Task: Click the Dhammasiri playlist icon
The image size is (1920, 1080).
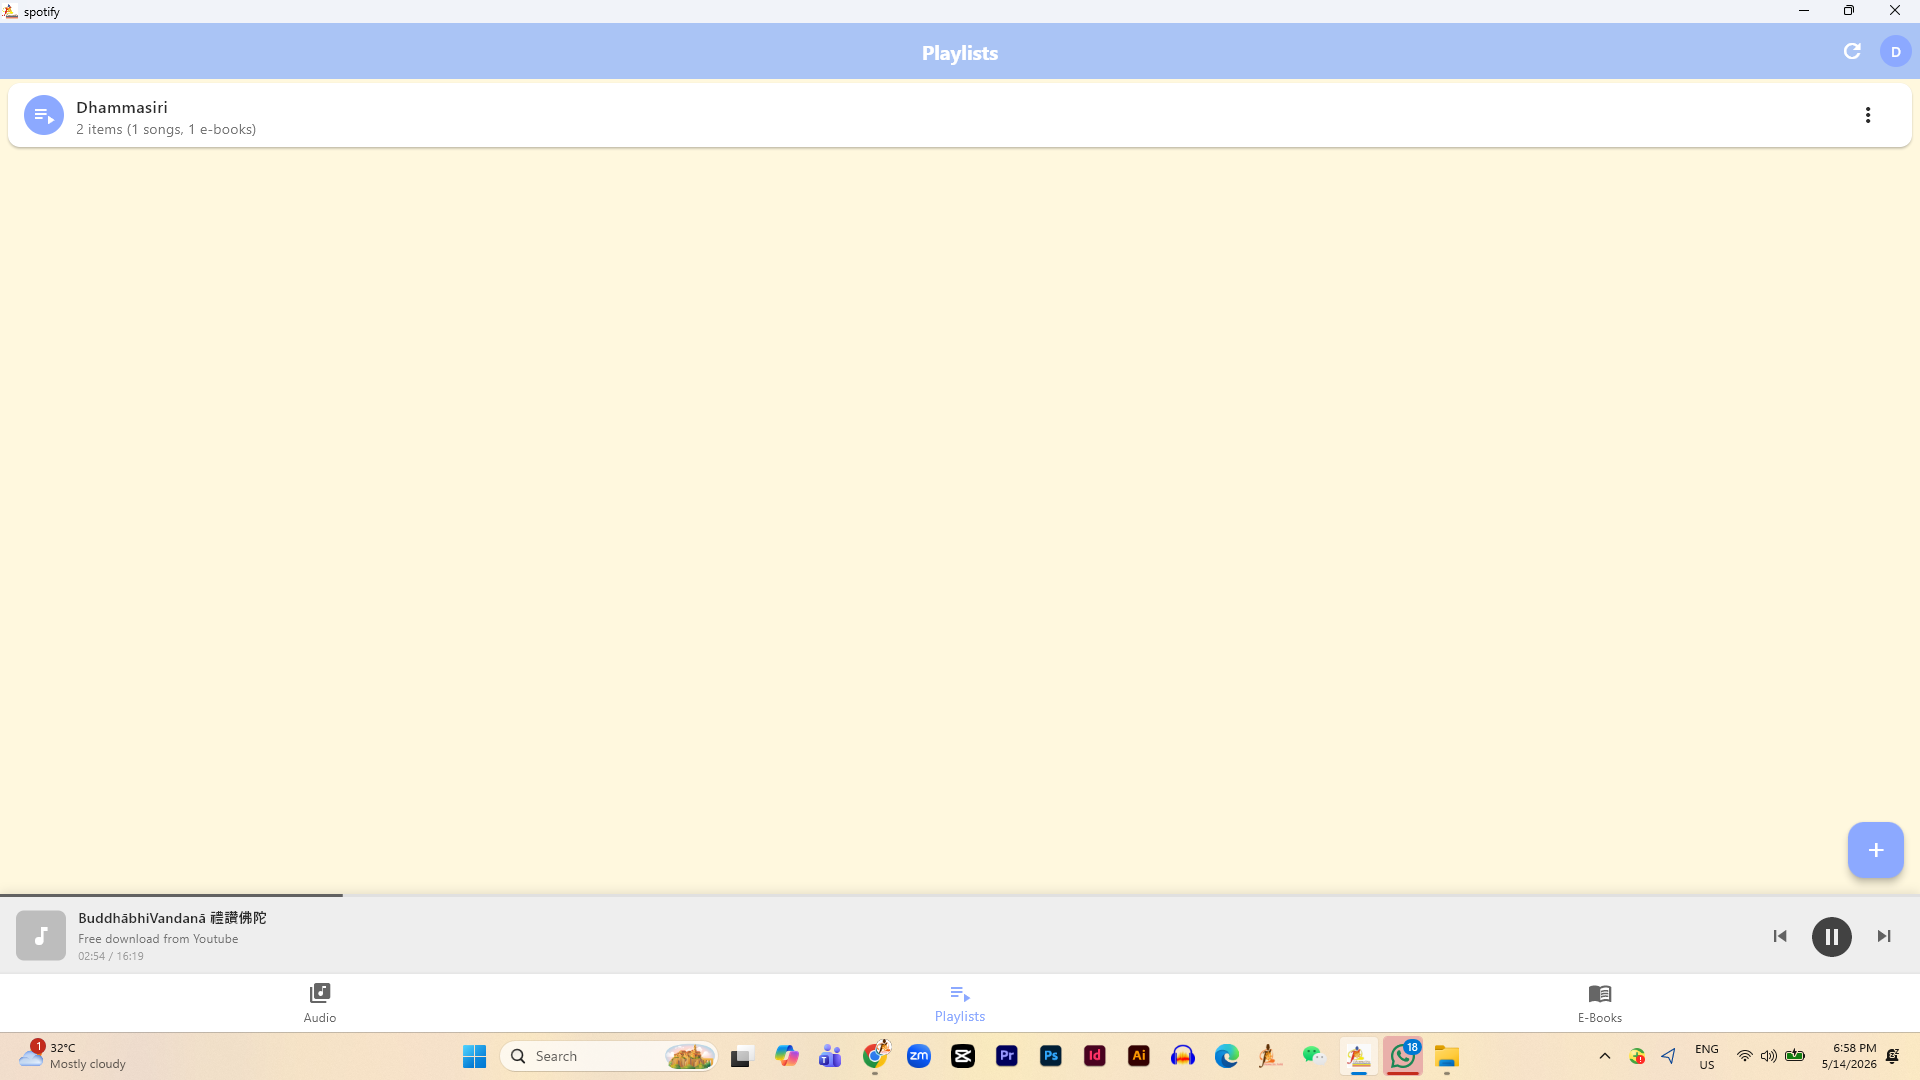Action: coord(44,116)
